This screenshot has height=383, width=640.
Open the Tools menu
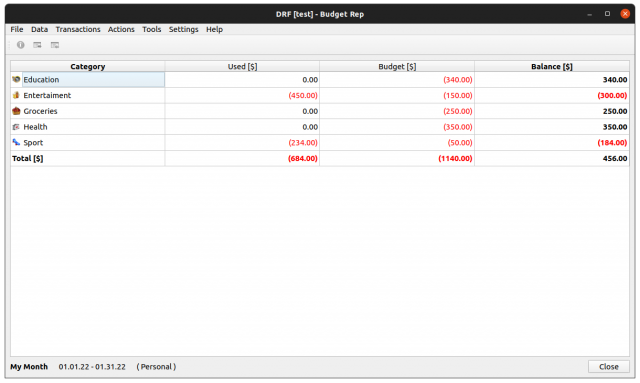click(x=151, y=29)
